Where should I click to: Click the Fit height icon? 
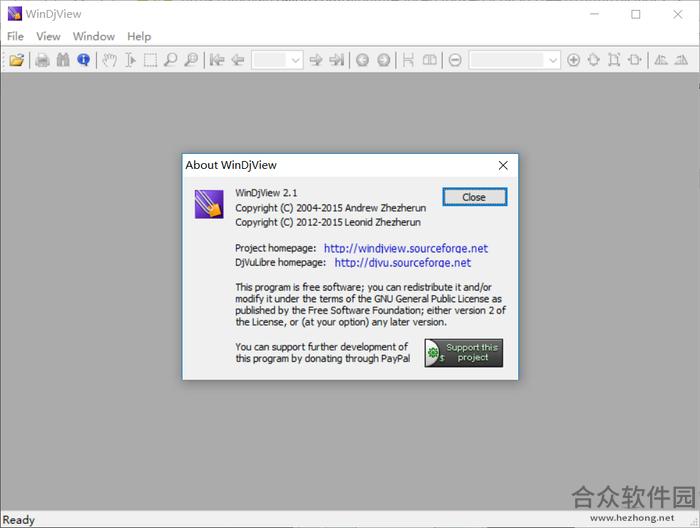point(614,60)
